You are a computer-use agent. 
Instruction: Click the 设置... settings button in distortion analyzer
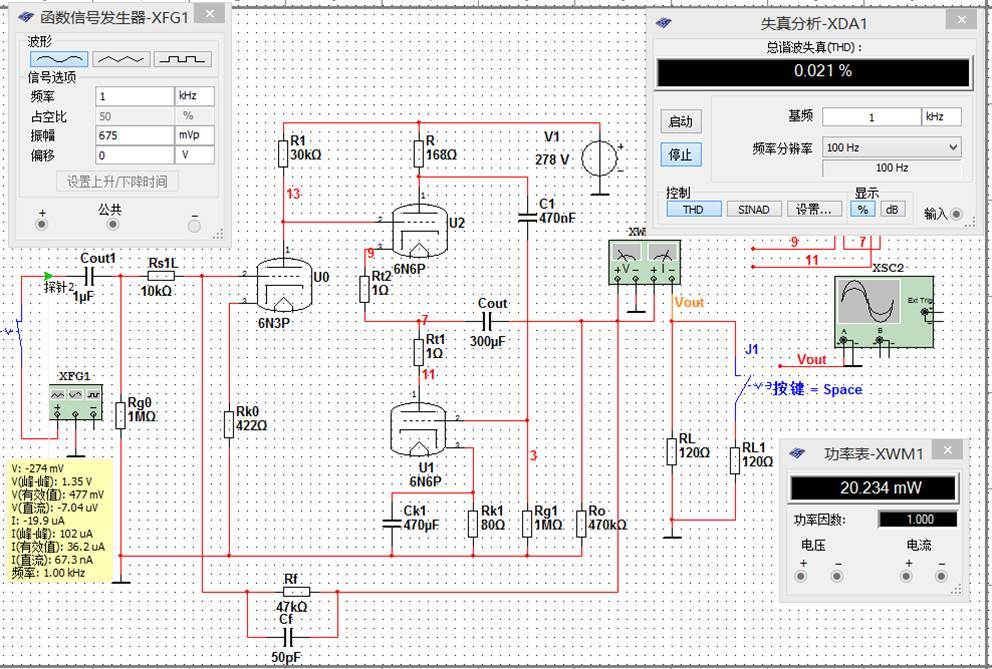point(815,209)
